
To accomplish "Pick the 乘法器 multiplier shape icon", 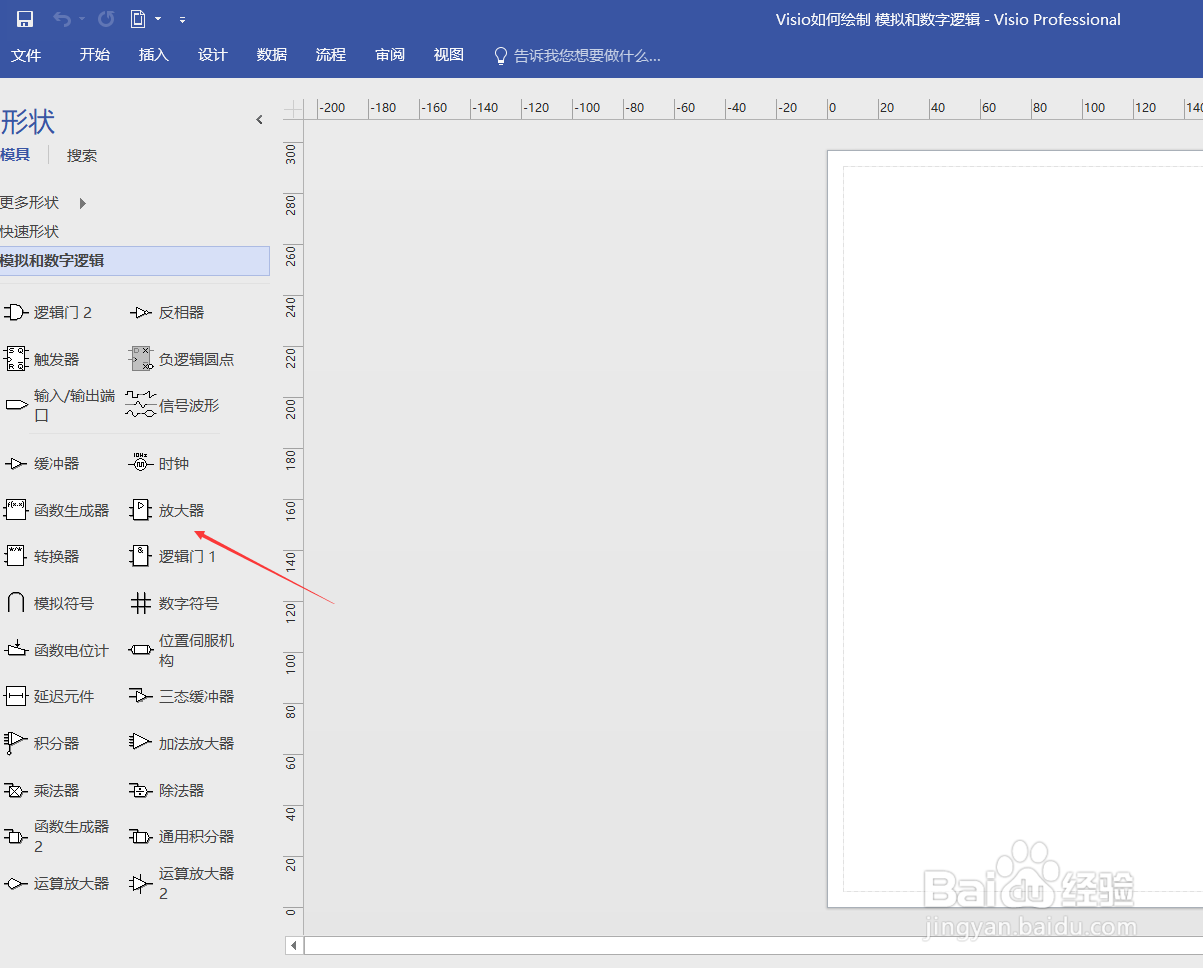I will [16, 790].
